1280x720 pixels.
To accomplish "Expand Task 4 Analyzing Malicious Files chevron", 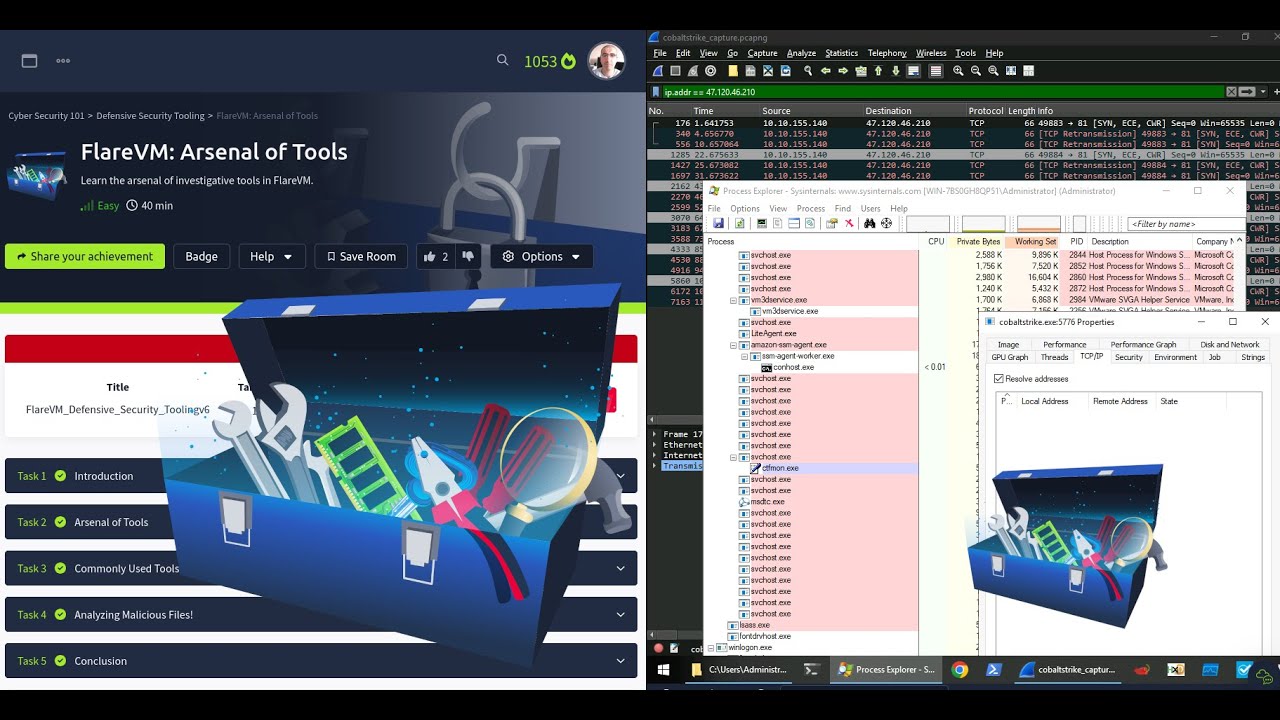I will point(620,614).
